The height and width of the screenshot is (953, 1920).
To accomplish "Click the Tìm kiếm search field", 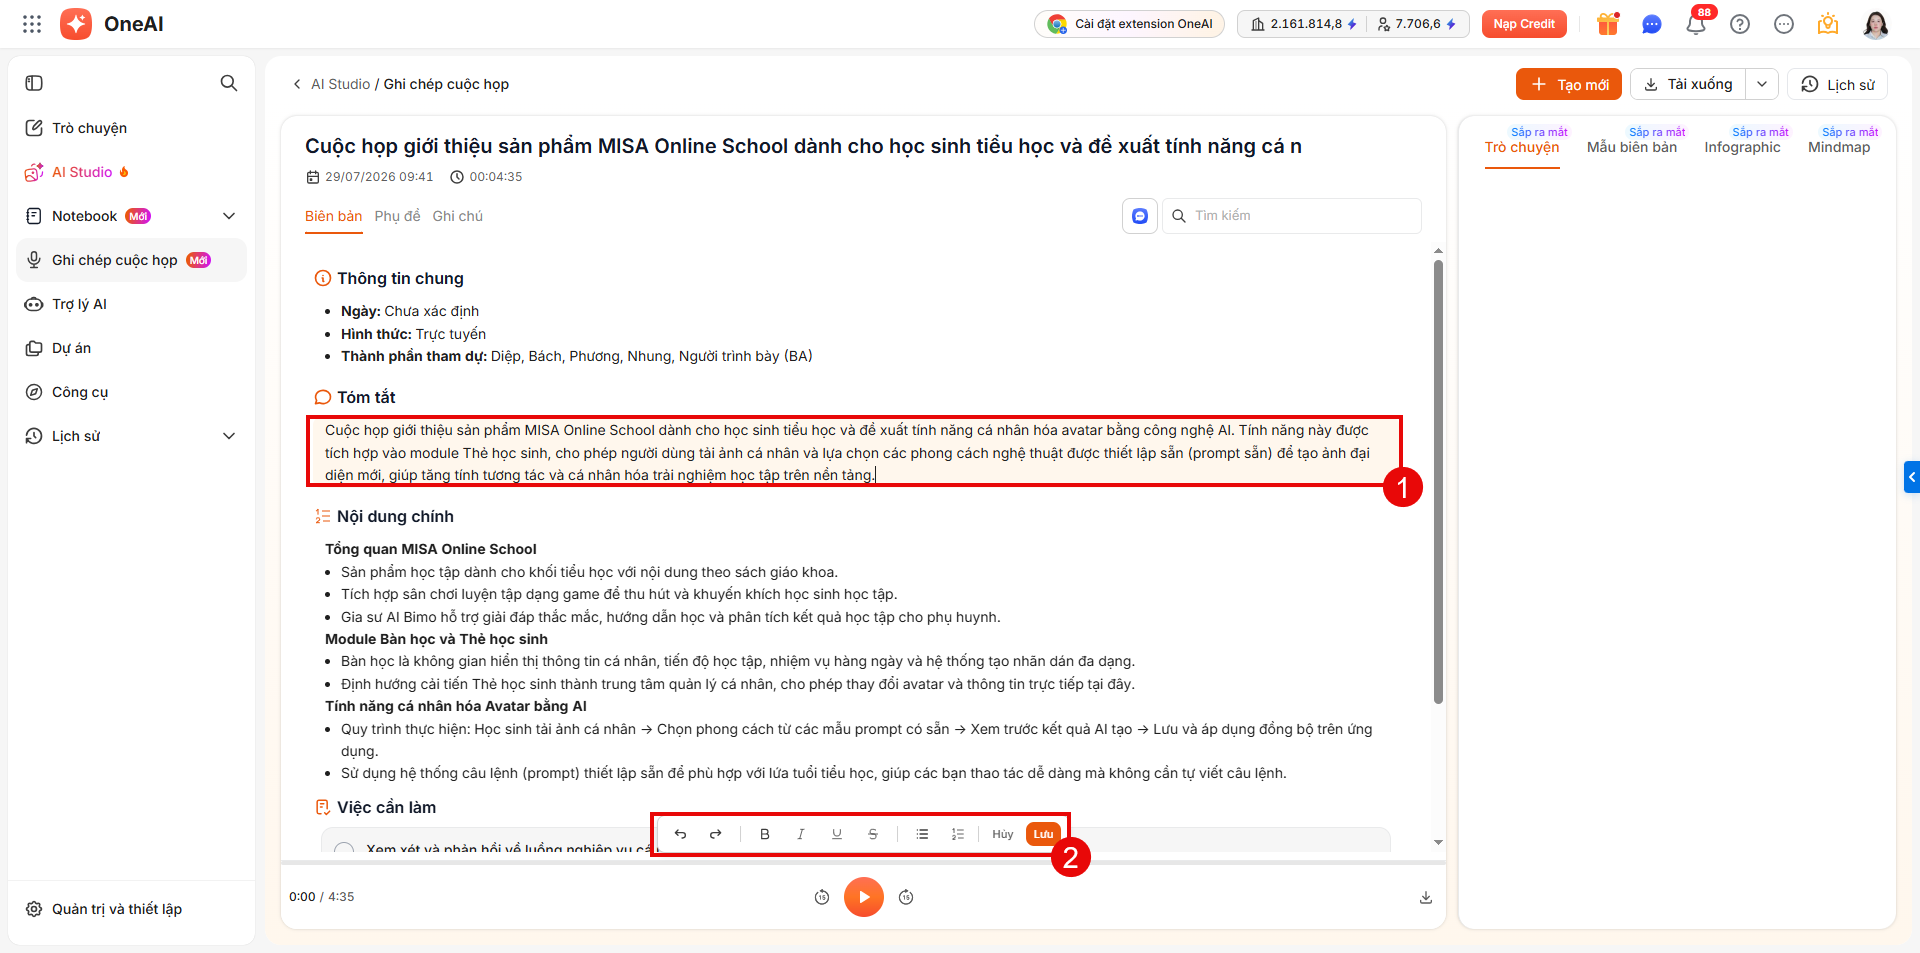I will pos(1292,216).
